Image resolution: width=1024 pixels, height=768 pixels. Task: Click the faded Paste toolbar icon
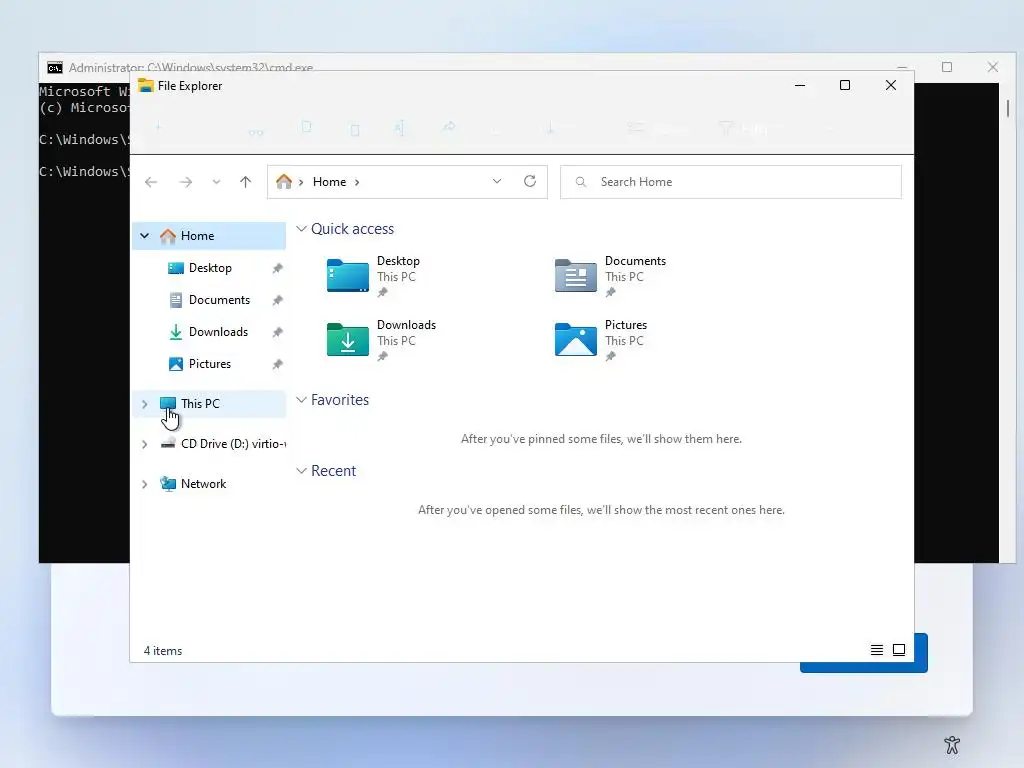(x=355, y=129)
